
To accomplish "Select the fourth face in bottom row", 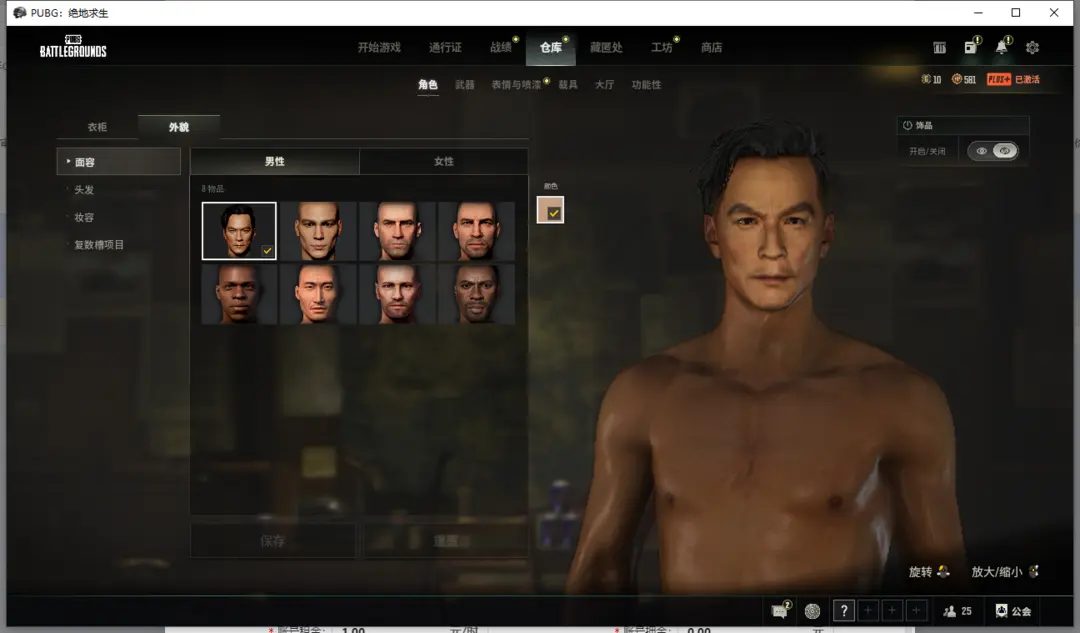I will click(x=477, y=294).
